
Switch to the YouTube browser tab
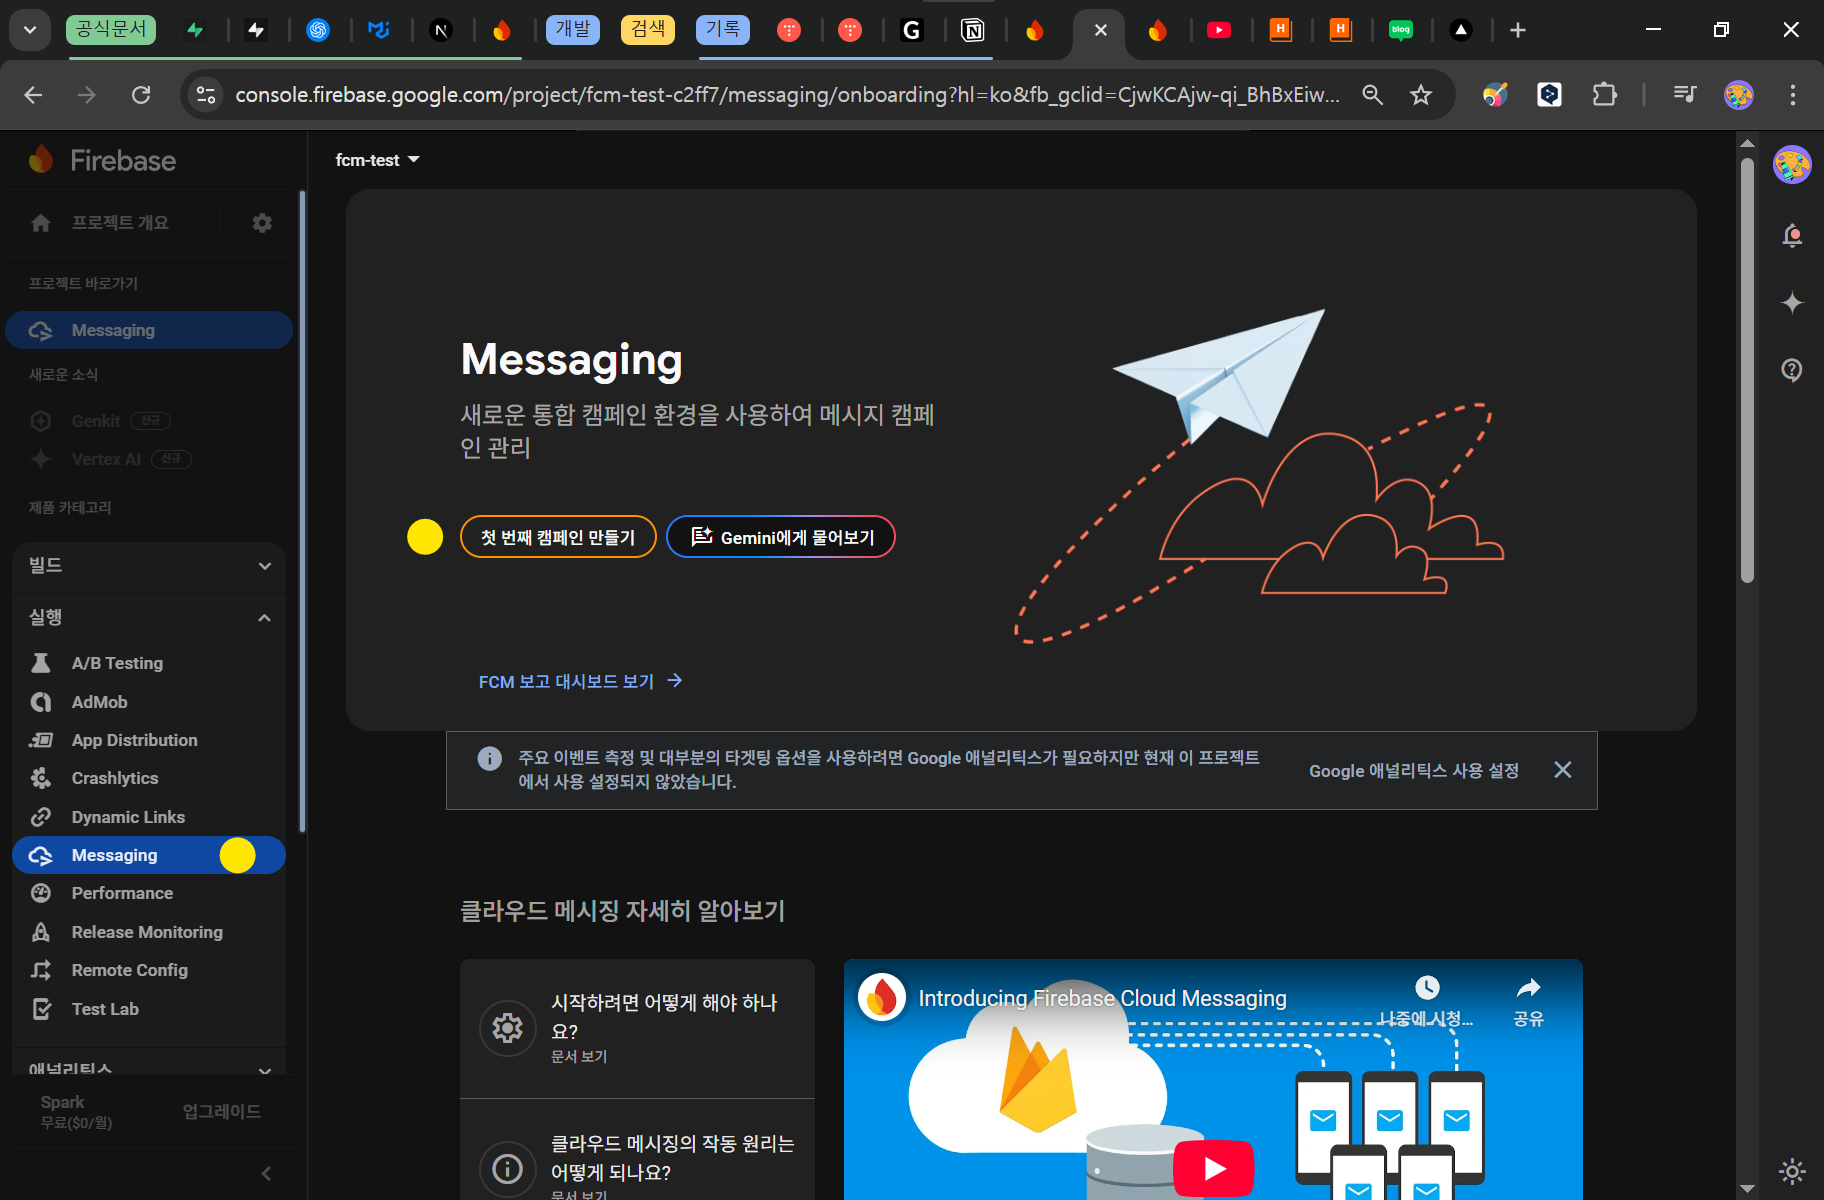(x=1219, y=30)
